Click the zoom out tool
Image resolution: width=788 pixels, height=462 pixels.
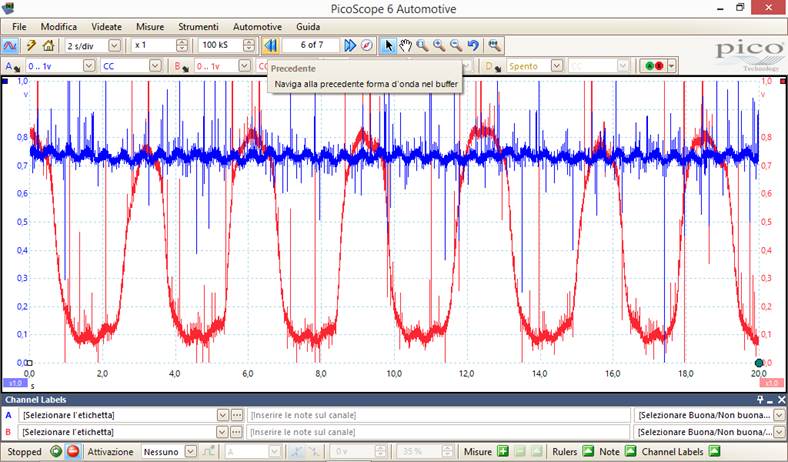[456, 46]
